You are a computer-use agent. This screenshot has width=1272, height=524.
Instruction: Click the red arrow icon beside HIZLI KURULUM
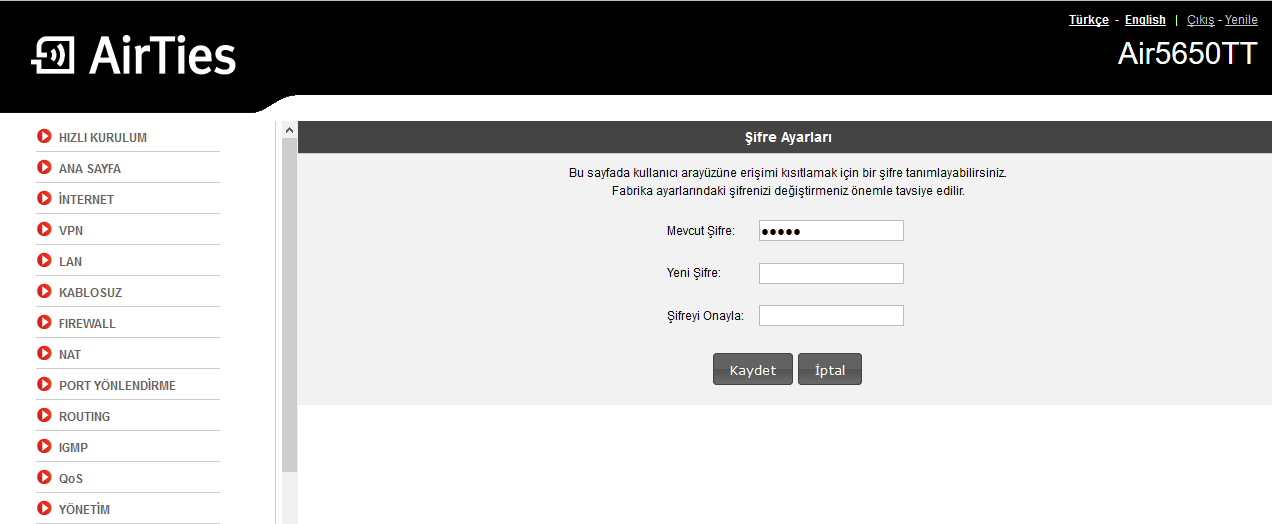coord(44,137)
